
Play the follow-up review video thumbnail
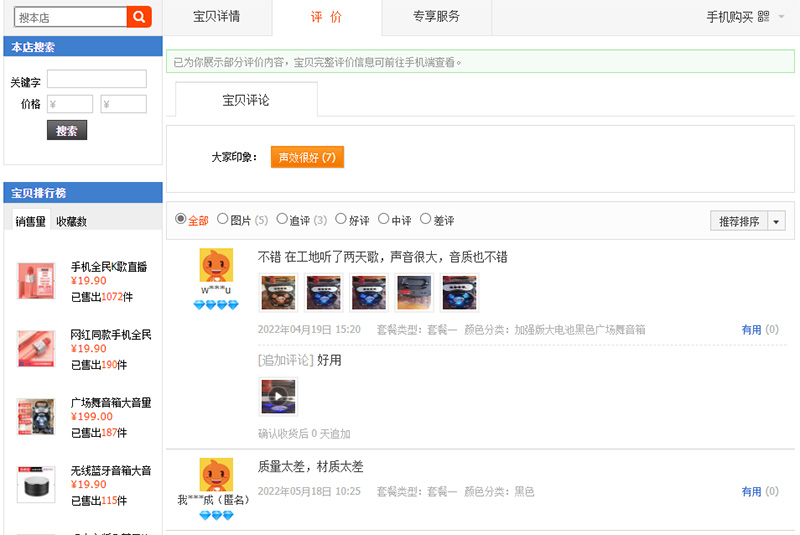pyautogui.click(x=278, y=396)
